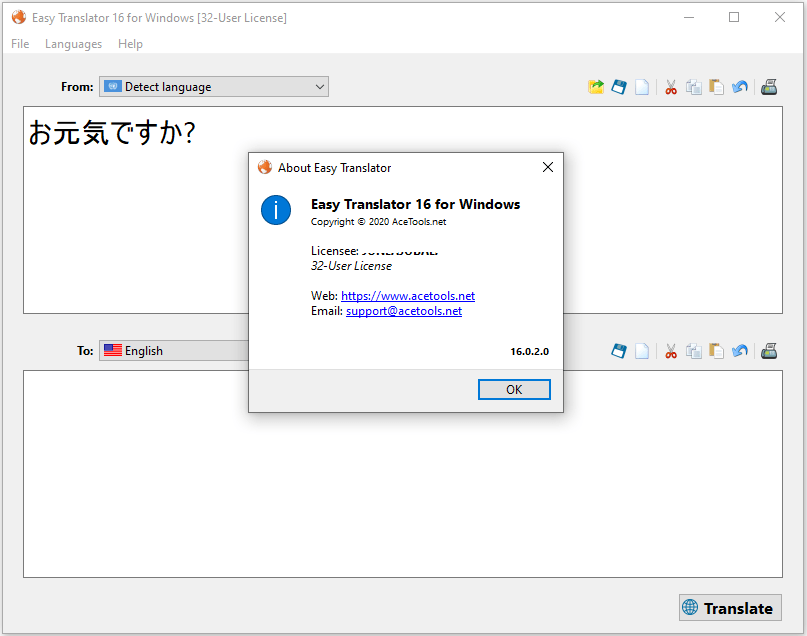Viewport: 807px width, 636px height.
Task: Open the To language English dropdown
Action: click(x=174, y=350)
